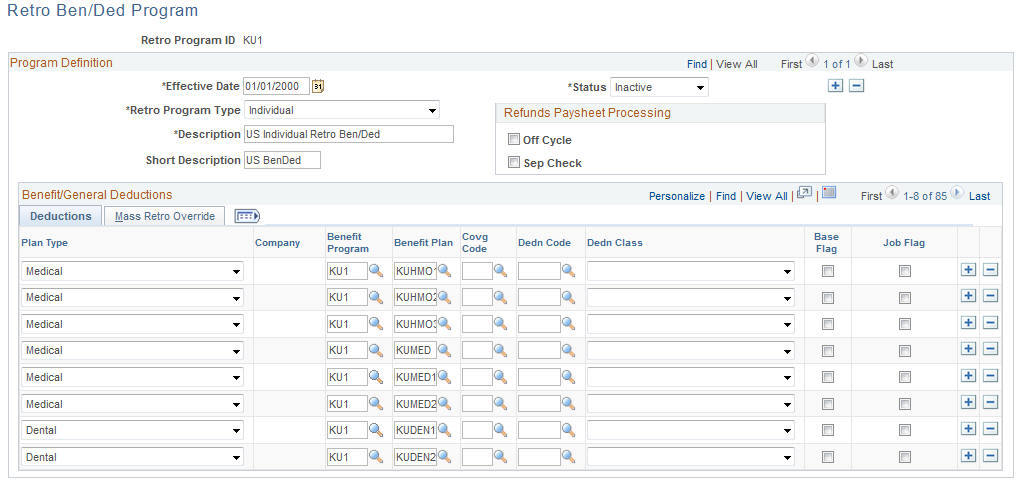The width and height of the screenshot is (1021, 484).
Task: Open the Status dropdown showing Inactive
Action: (659, 87)
